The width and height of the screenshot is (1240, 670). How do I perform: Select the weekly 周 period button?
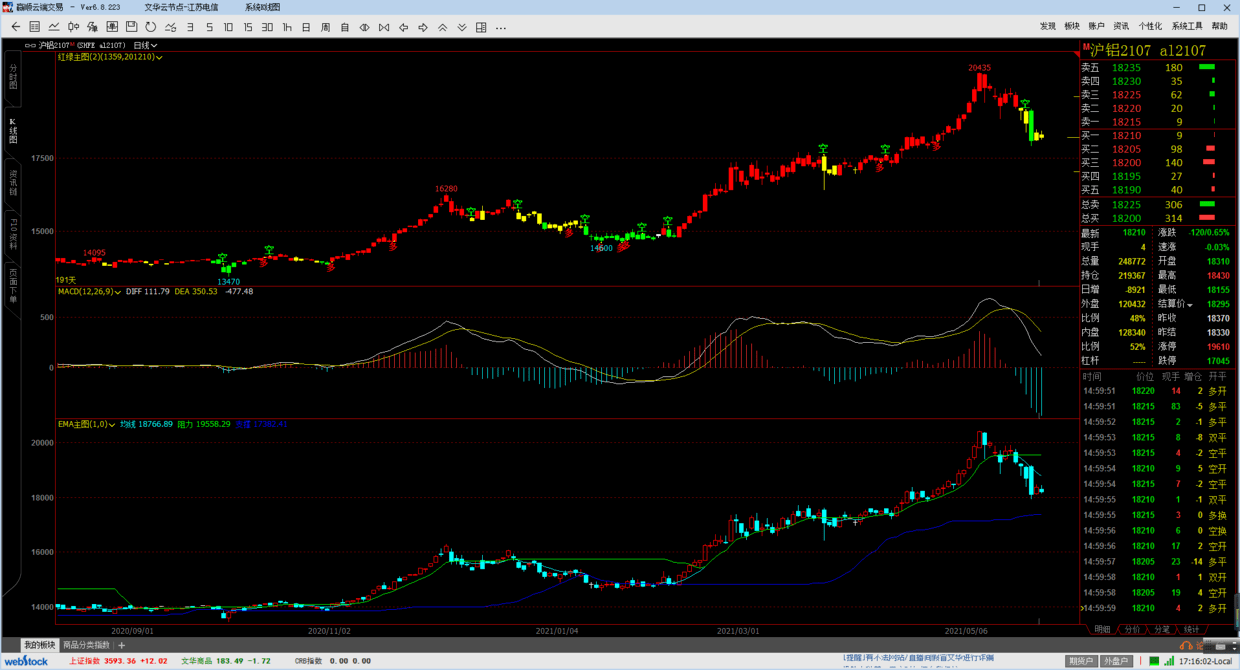[x=325, y=27]
